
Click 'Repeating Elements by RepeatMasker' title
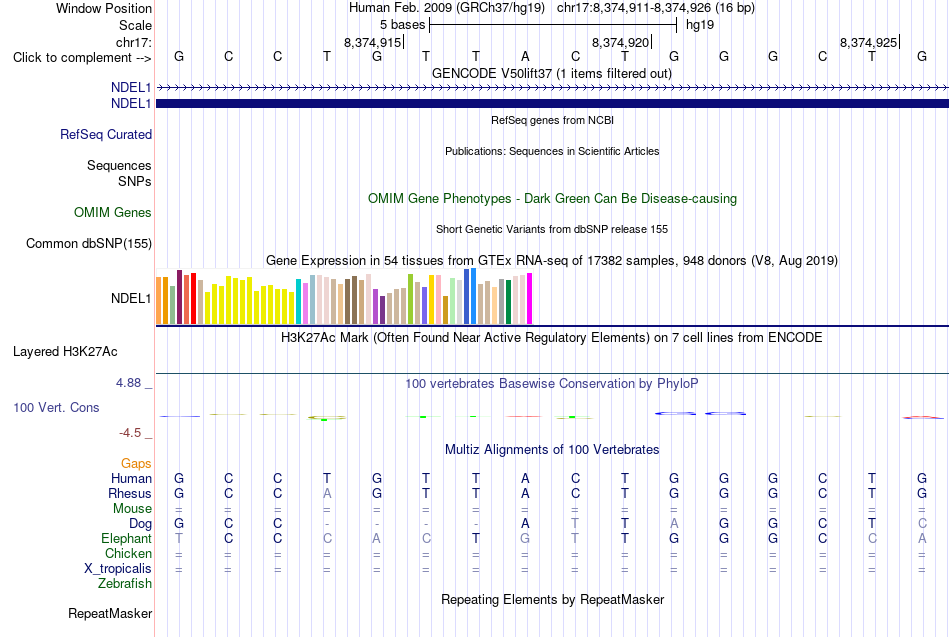552,599
